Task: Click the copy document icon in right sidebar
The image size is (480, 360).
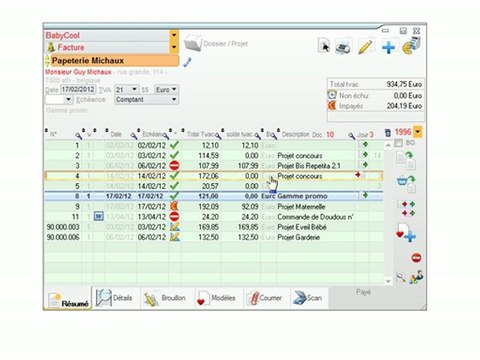Action: 406,160
